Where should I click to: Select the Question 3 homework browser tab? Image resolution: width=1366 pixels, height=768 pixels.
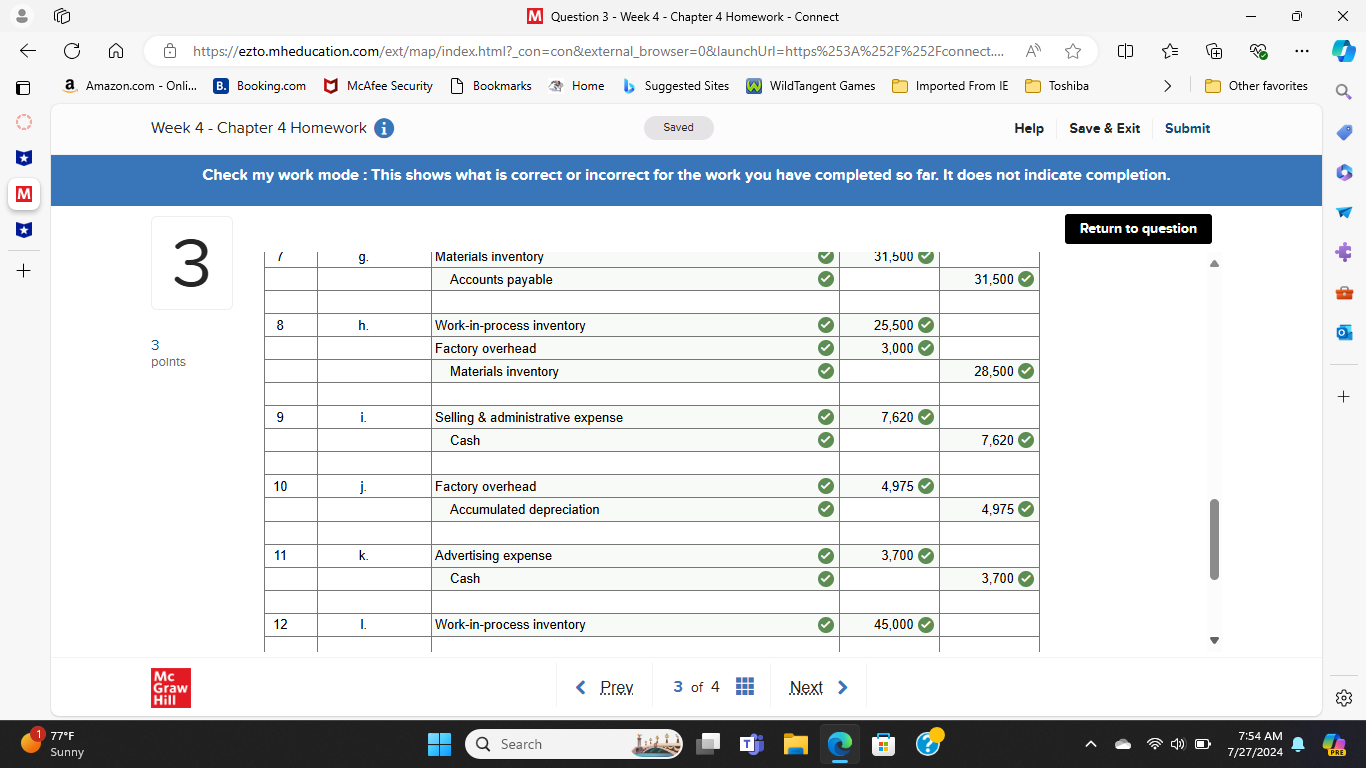coord(683,16)
